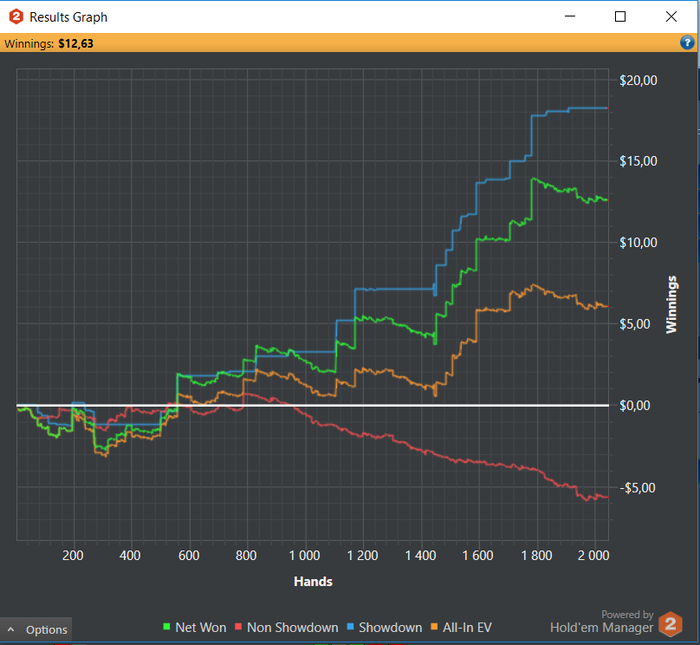Click the Hands x-axis title
This screenshot has height=645, width=700.
pos(313,581)
